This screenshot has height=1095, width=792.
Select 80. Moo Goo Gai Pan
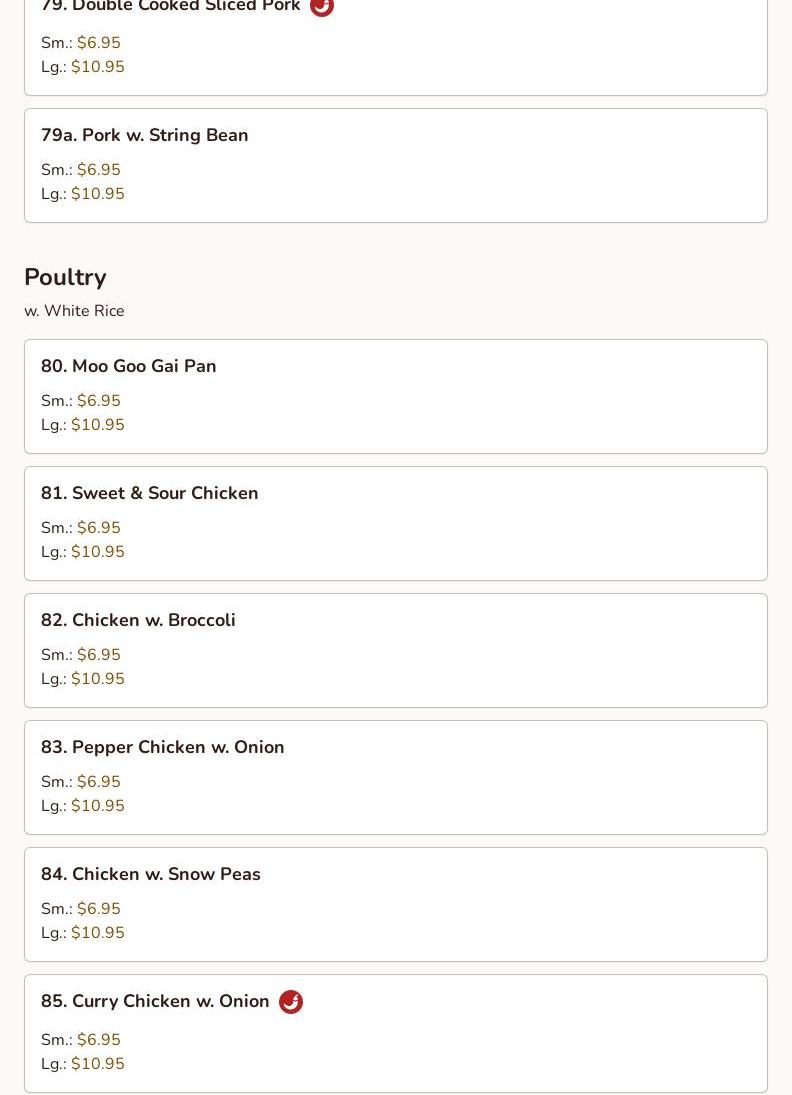coord(396,397)
